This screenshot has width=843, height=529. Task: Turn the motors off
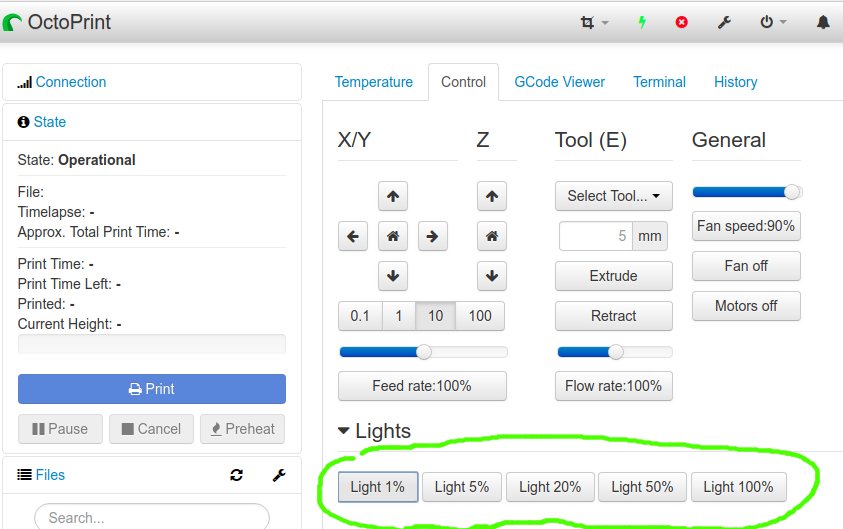746,306
